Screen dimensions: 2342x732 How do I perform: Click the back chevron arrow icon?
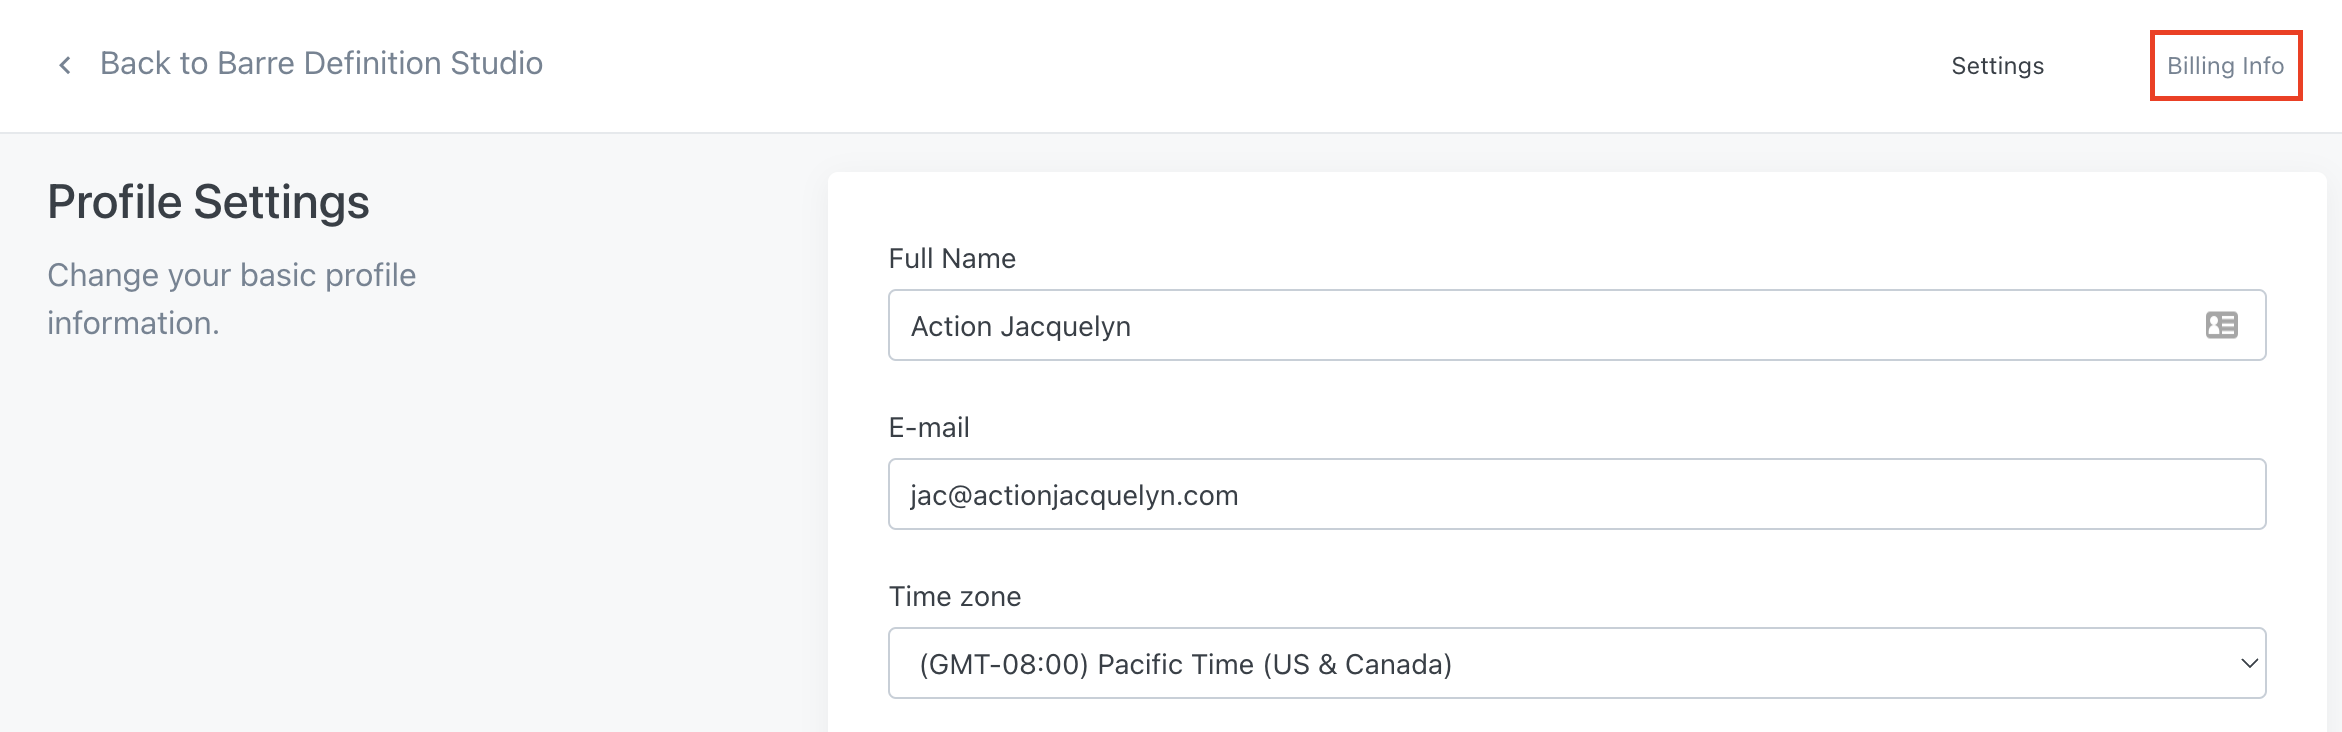65,65
